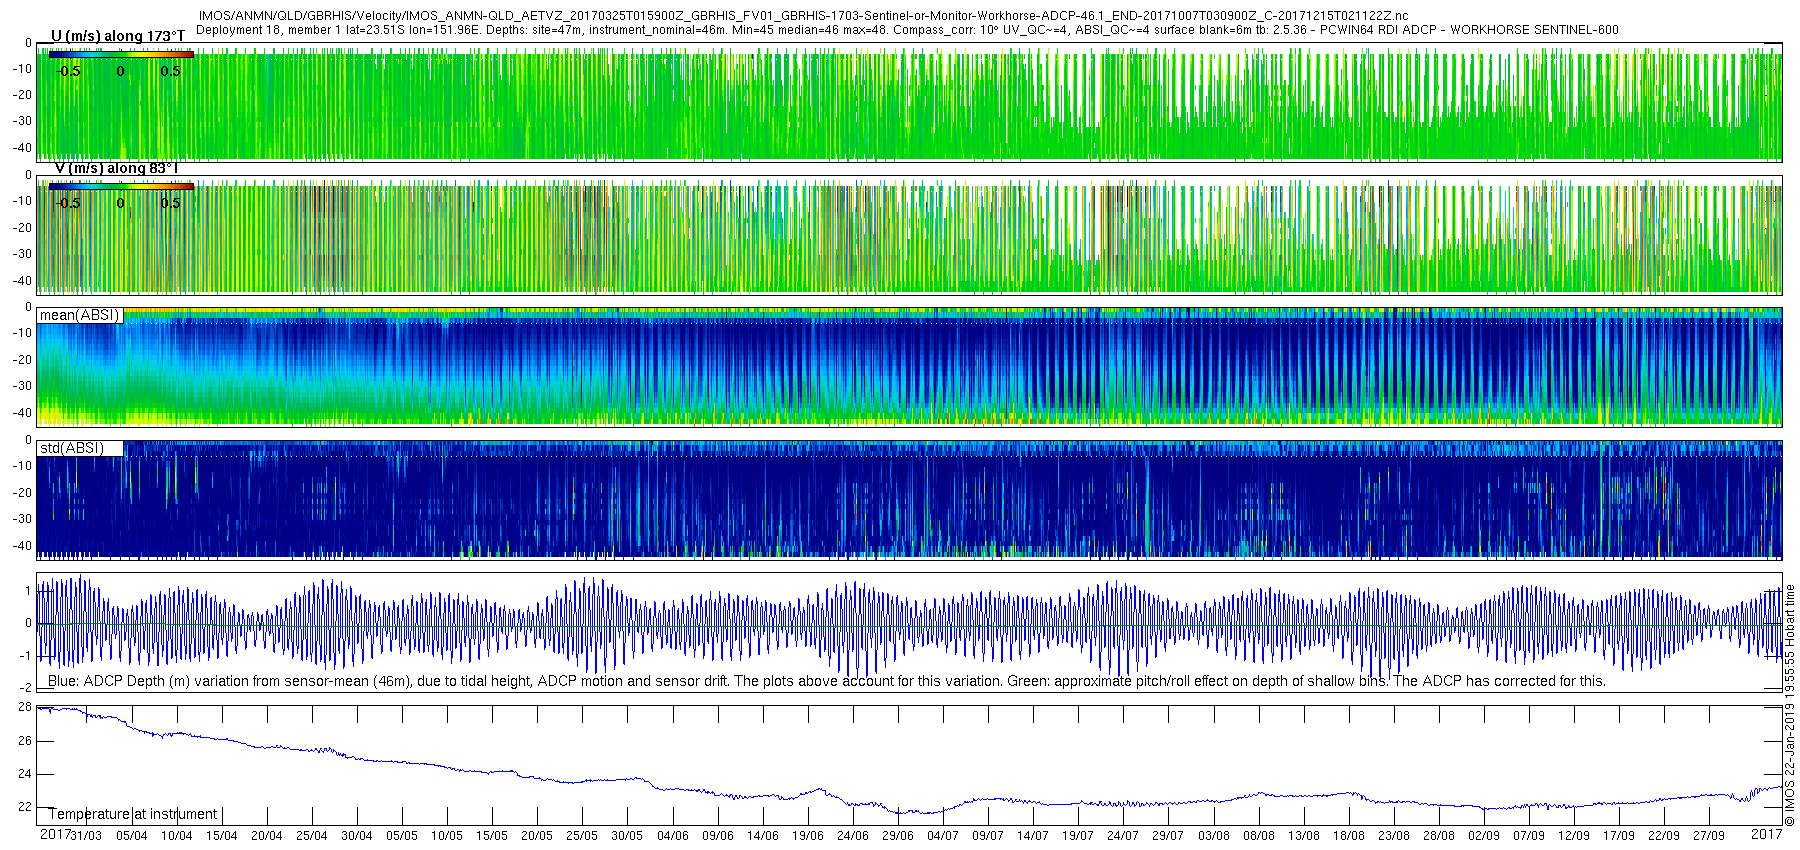Click the 0.5 value on U colorbar
Screen dimensions: 1800x850
[x=170, y=71]
